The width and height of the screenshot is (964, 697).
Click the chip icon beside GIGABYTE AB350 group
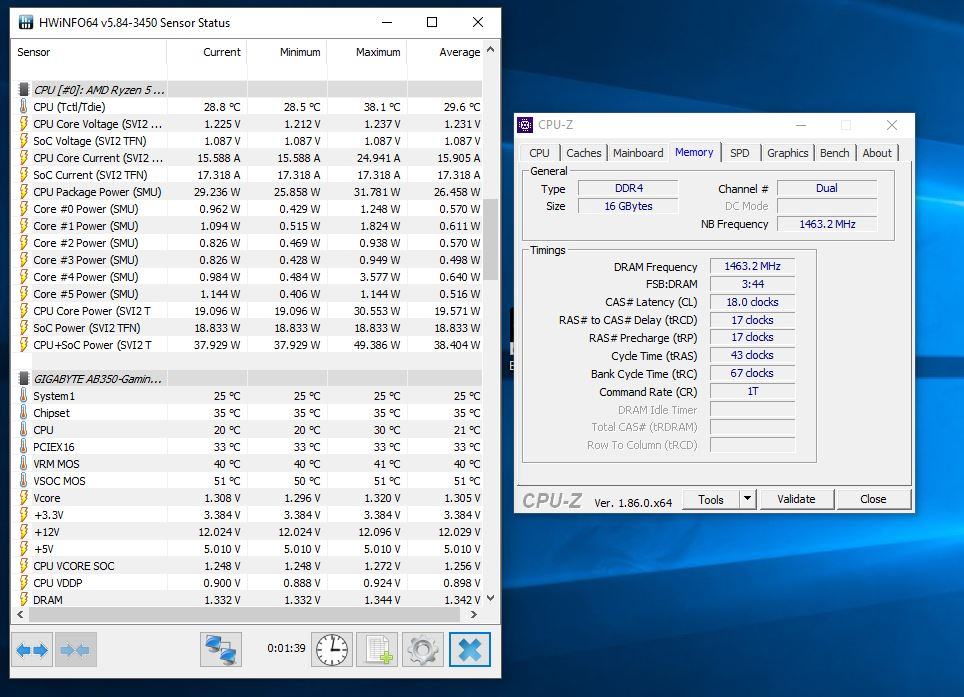point(24,379)
